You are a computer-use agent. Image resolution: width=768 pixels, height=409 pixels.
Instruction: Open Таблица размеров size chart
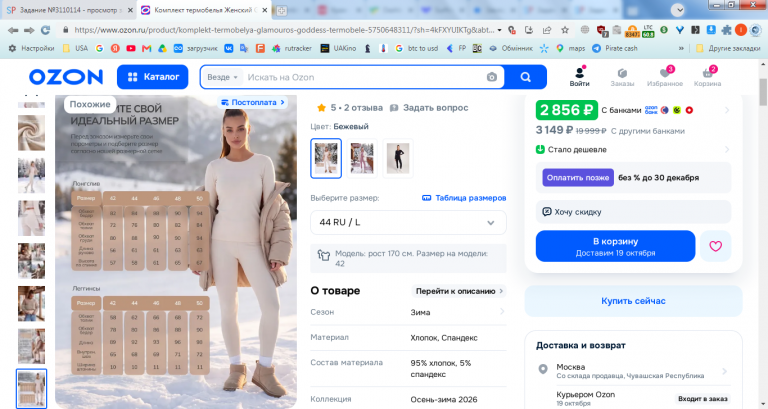(464, 198)
